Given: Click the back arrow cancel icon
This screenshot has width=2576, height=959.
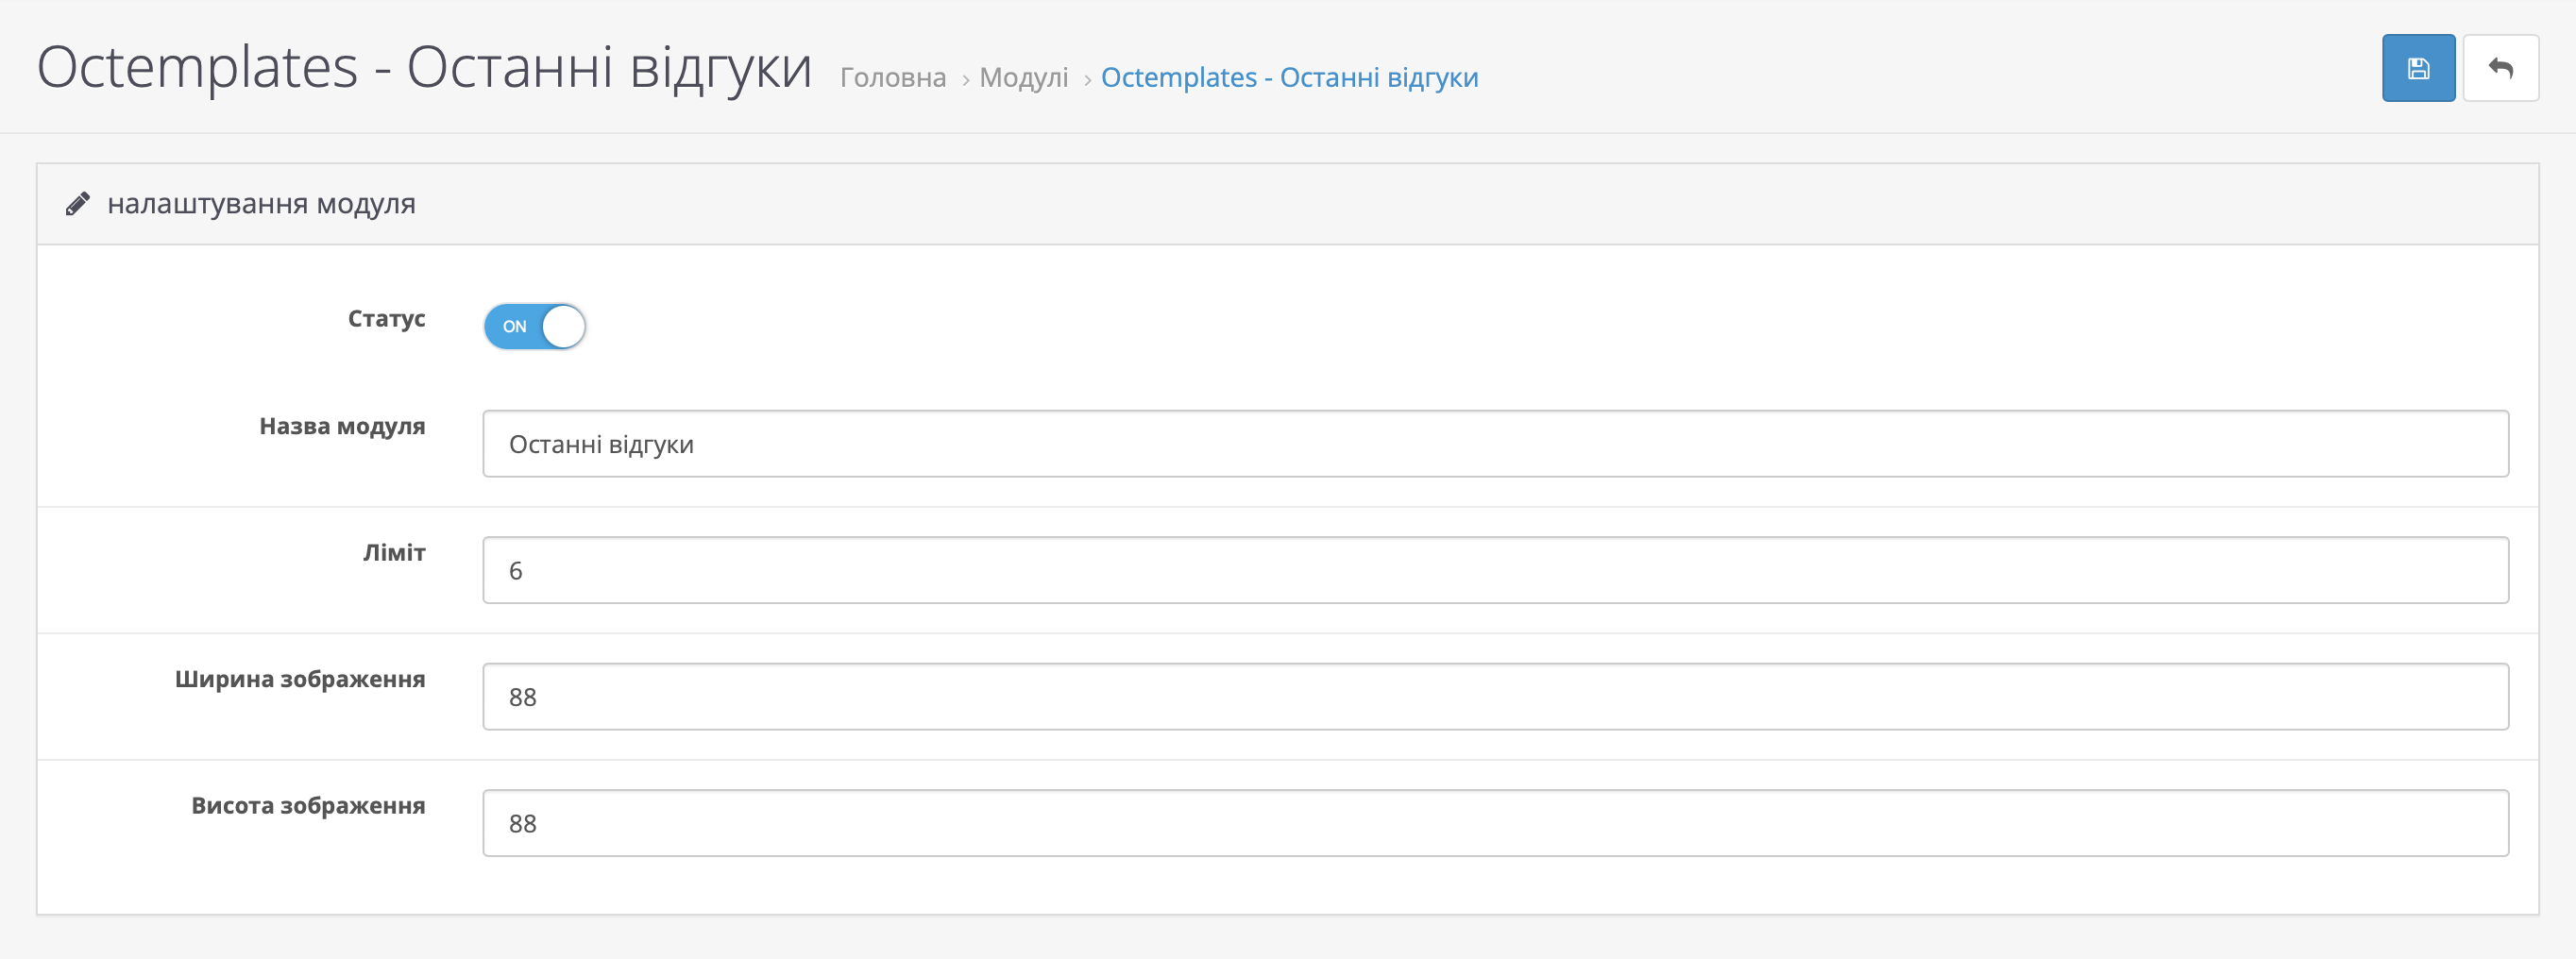Looking at the screenshot, I should (x=2499, y=68).
